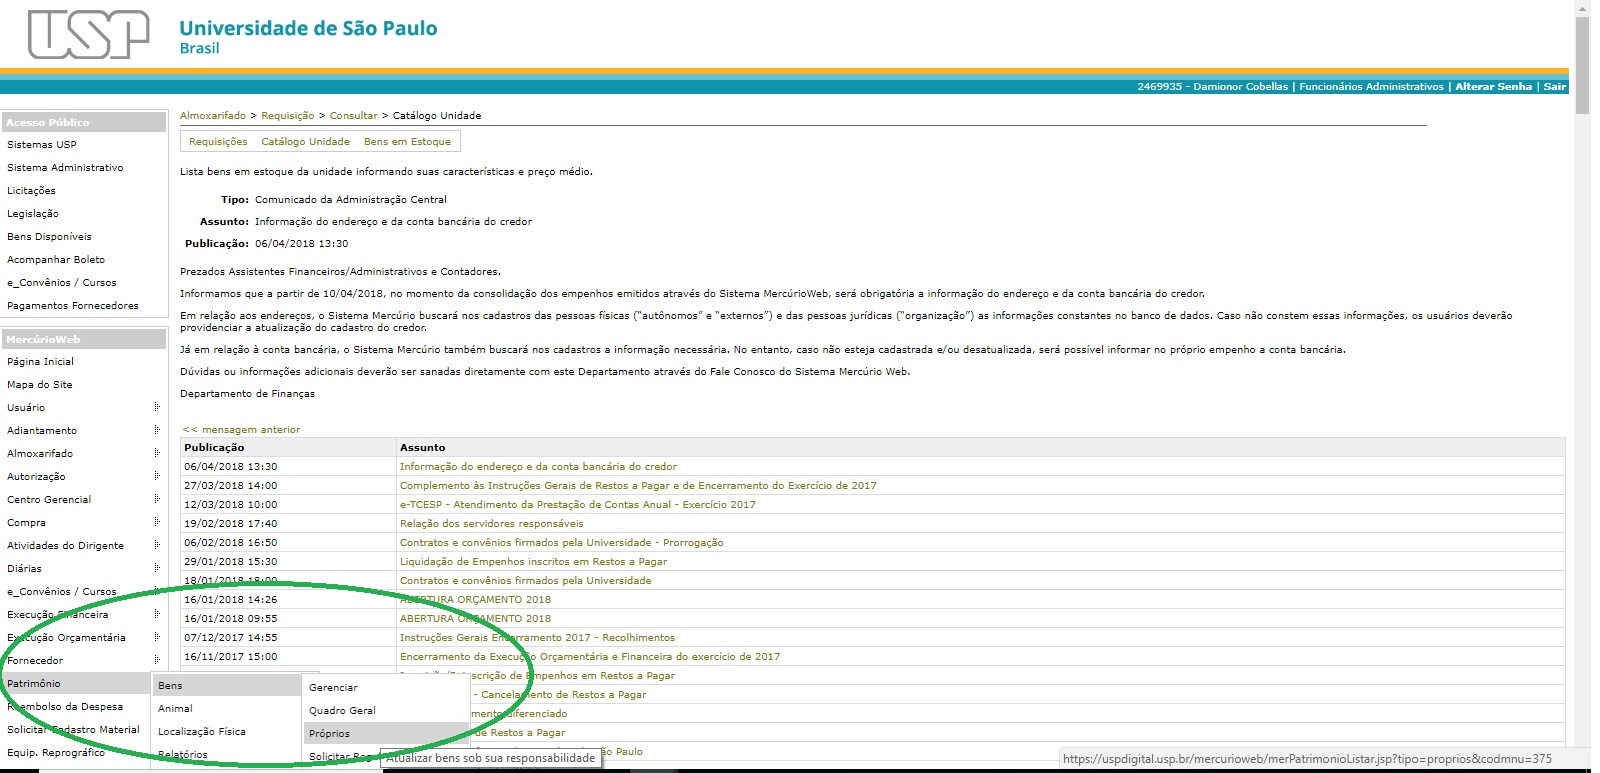Switch to the Bens em Estoque tab
Screen dimensions: 1600x773
tap(407, 142)
